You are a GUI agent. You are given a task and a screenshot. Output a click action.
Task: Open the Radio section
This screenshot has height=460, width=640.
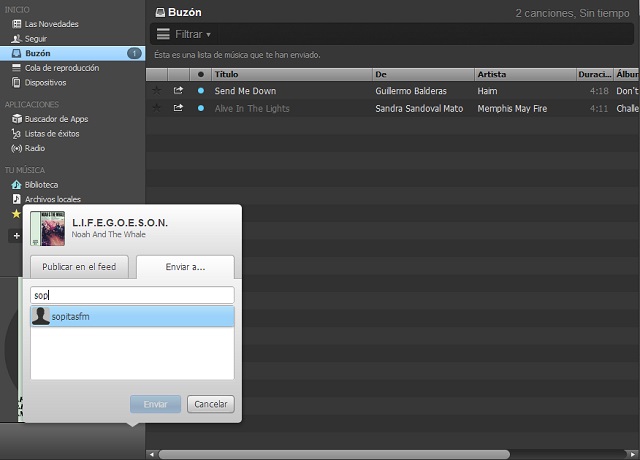[34, 148]
